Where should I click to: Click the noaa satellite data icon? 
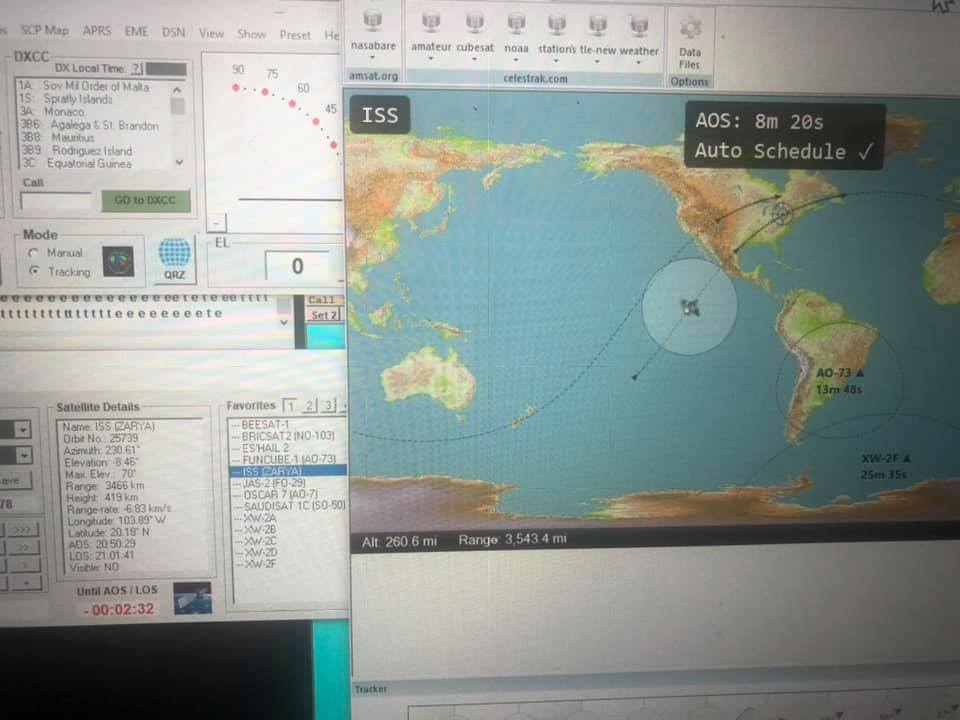coord(516,22)
